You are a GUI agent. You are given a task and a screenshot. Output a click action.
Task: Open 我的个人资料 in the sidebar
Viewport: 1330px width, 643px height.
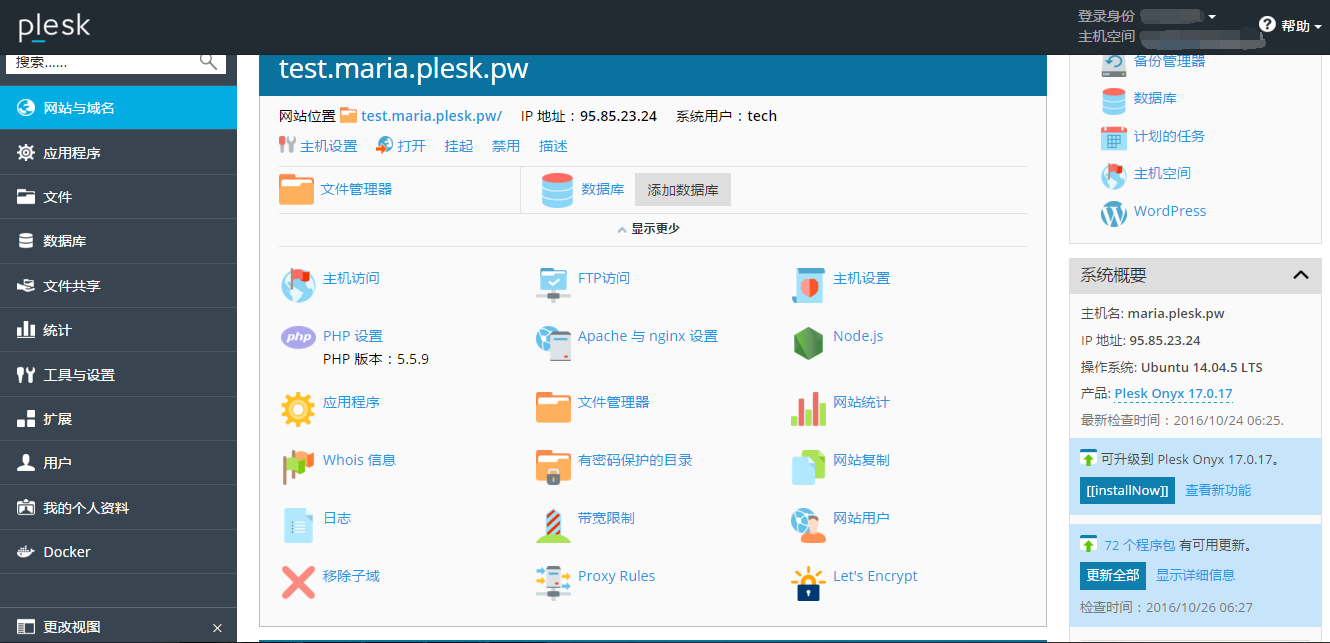point(118,508)
